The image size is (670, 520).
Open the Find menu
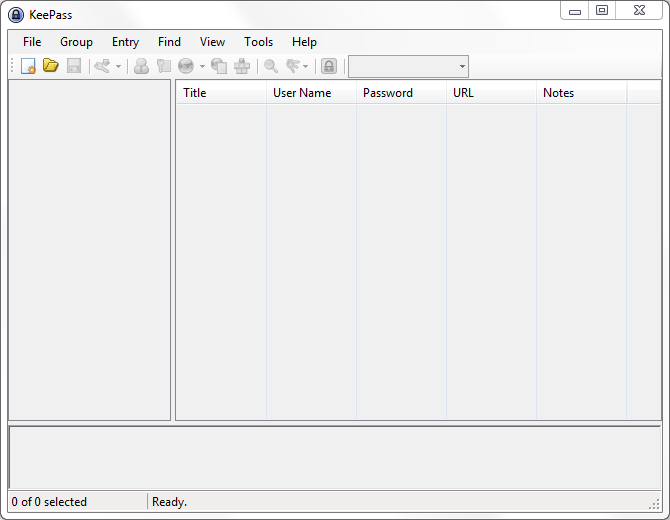click(x=169, y=42)
